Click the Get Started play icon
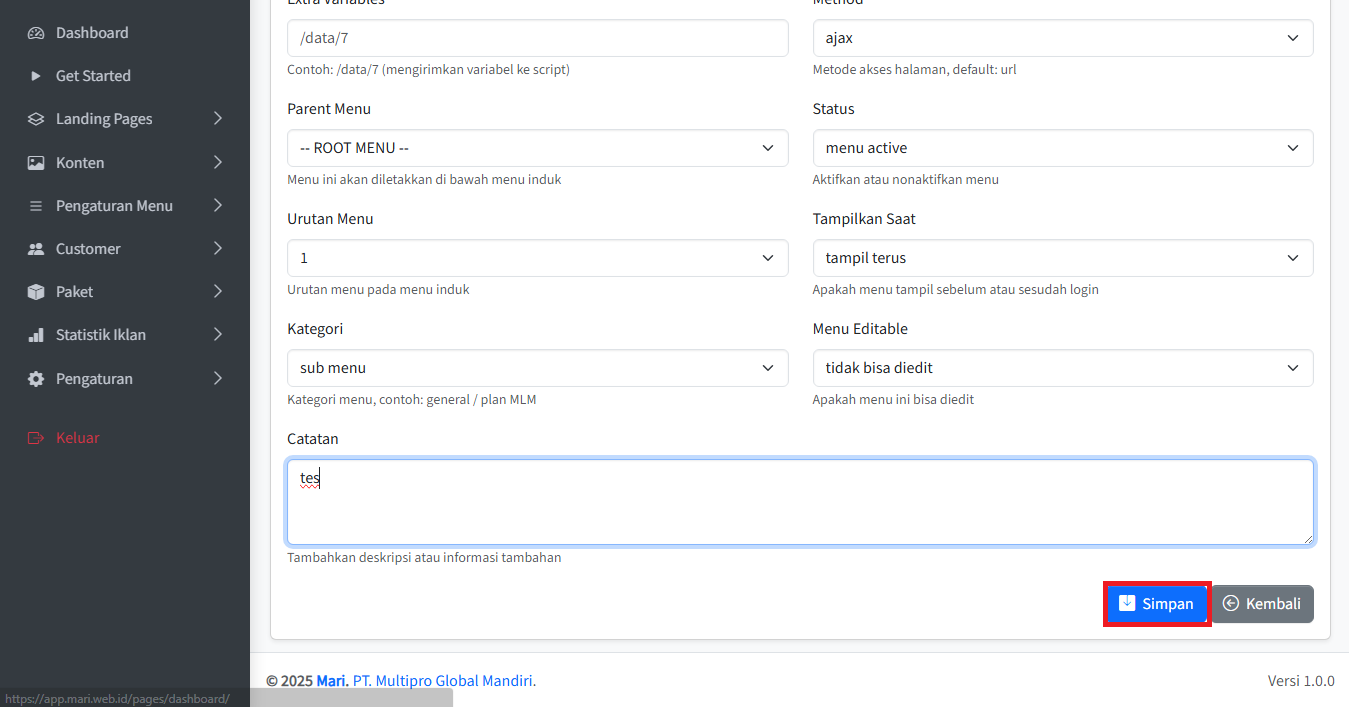The width and height of the screenshot is (1349, 707). (36, 76)
